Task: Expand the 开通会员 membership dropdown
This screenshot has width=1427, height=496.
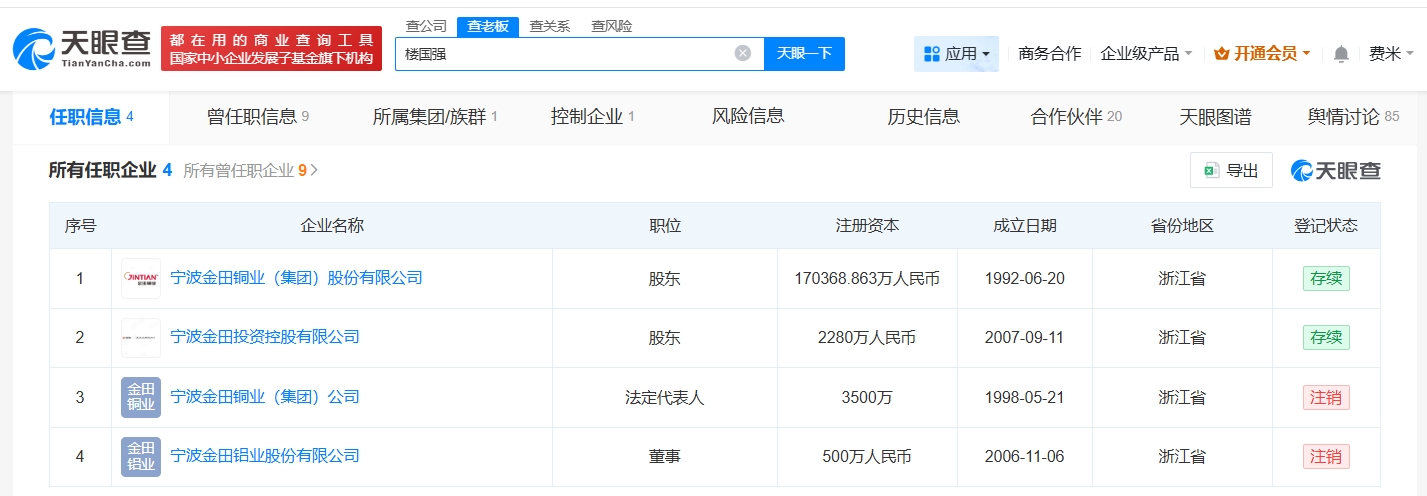Action: pyautogui.click(x=1261, y=54)
